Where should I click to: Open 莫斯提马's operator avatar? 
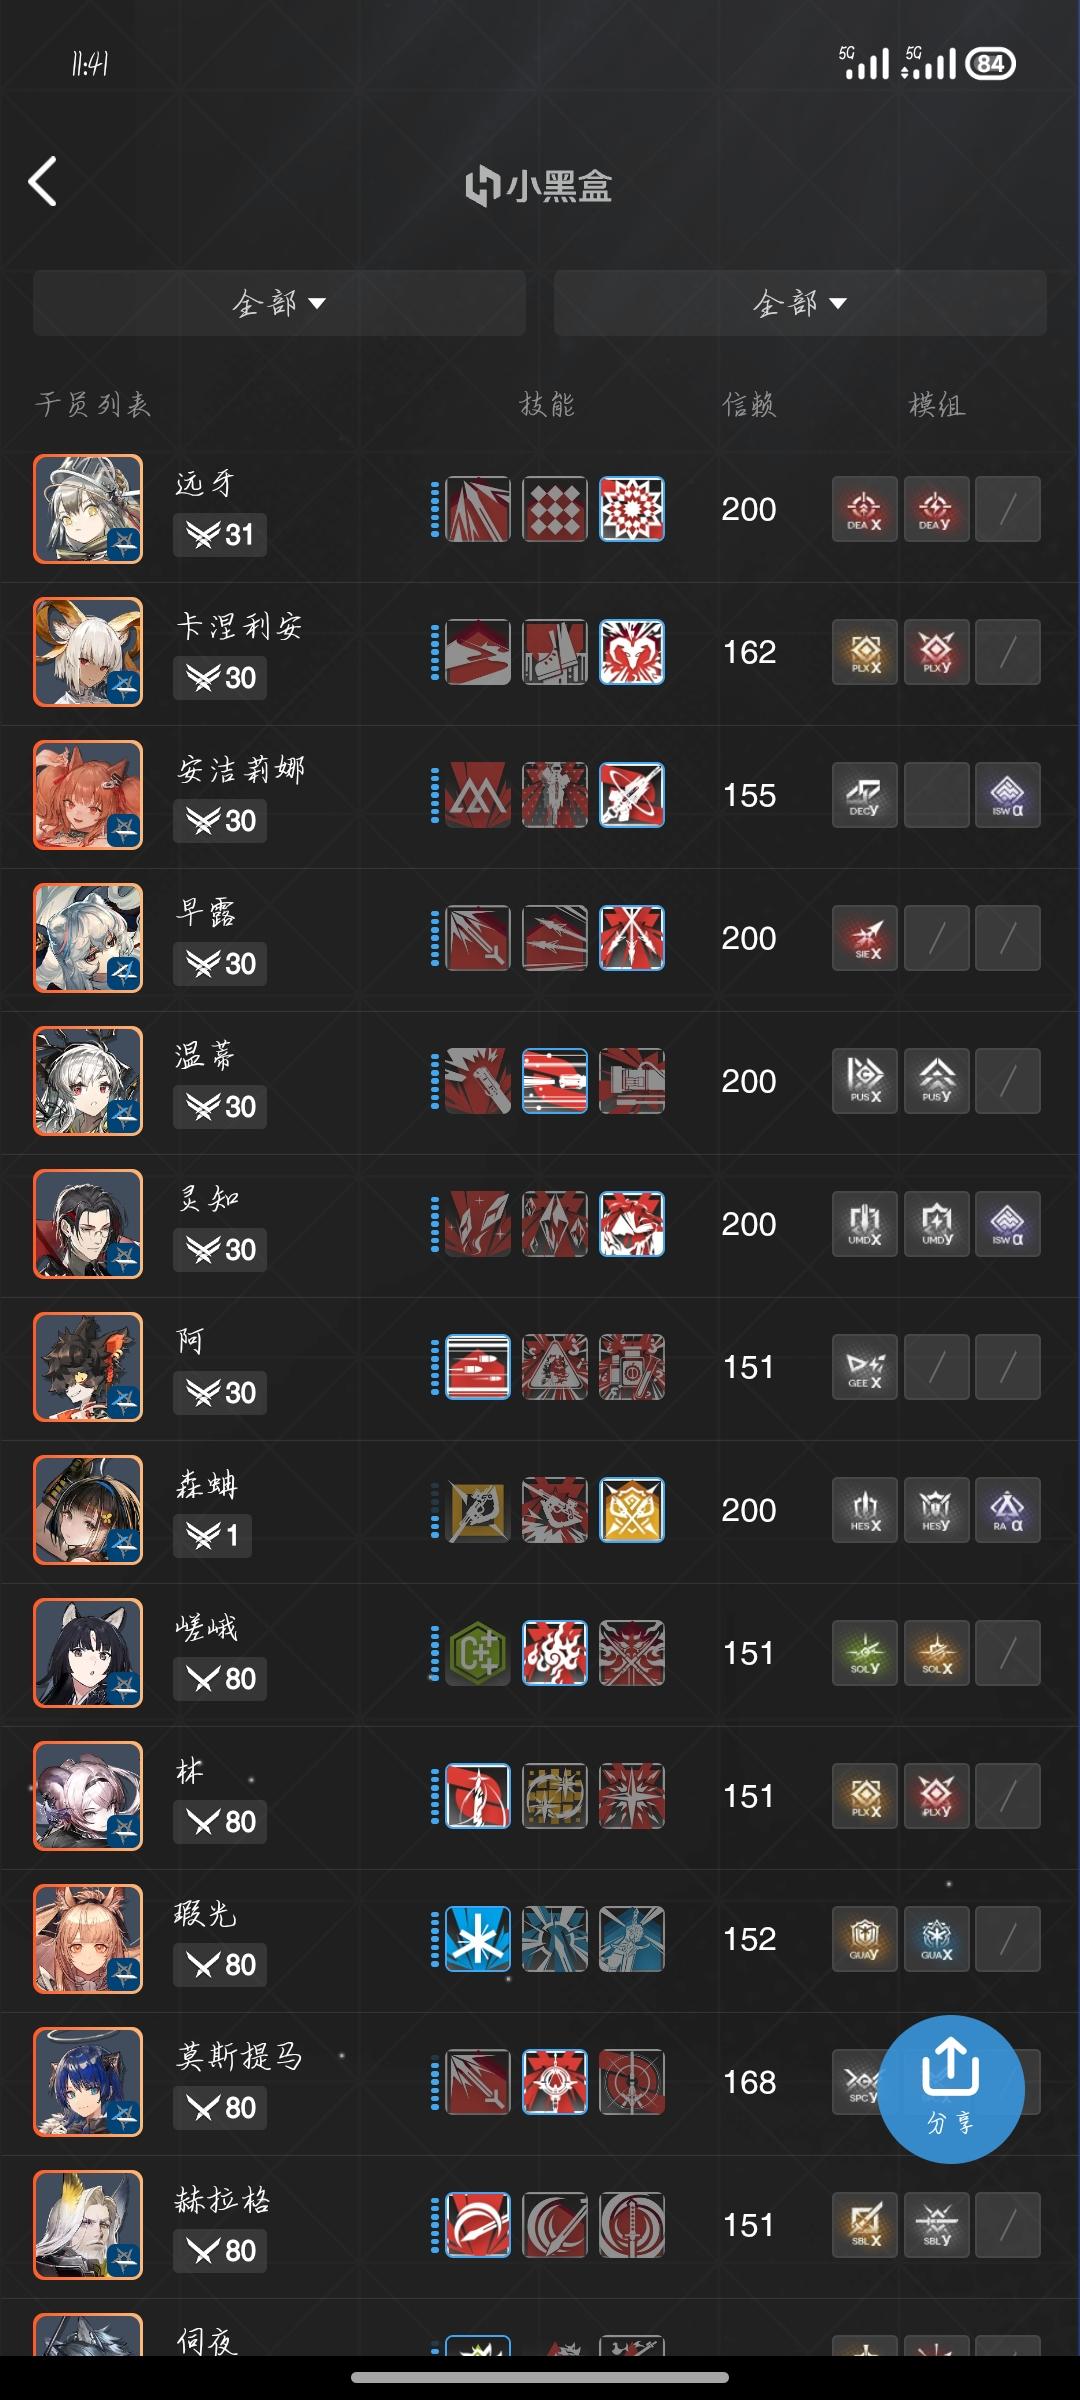[x=88, y=2082]
